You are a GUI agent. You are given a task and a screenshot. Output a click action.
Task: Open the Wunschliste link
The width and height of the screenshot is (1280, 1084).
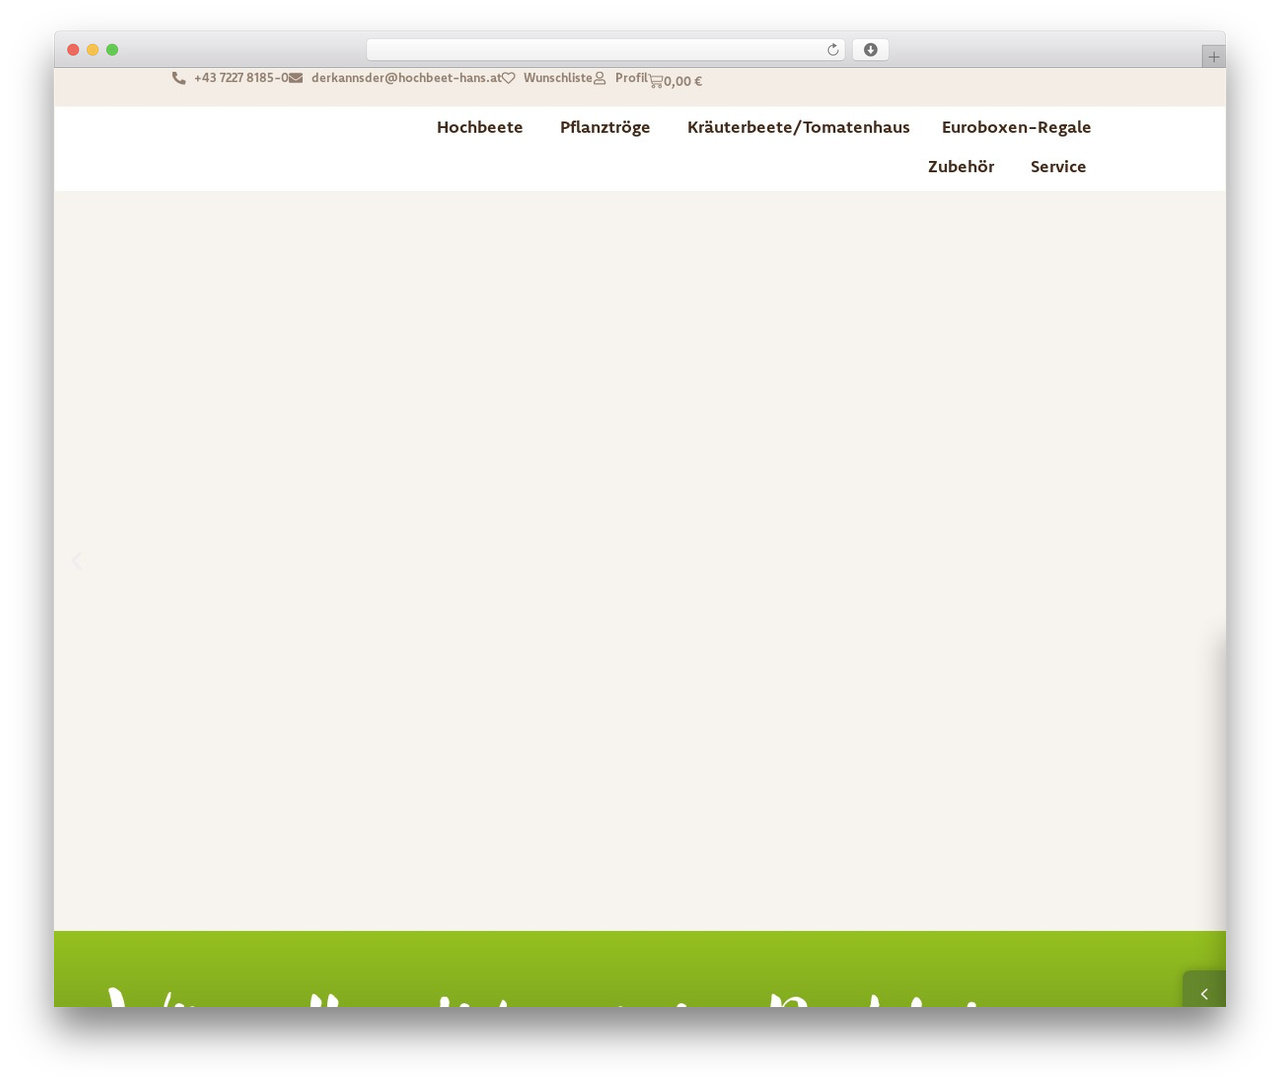point(558,78)
